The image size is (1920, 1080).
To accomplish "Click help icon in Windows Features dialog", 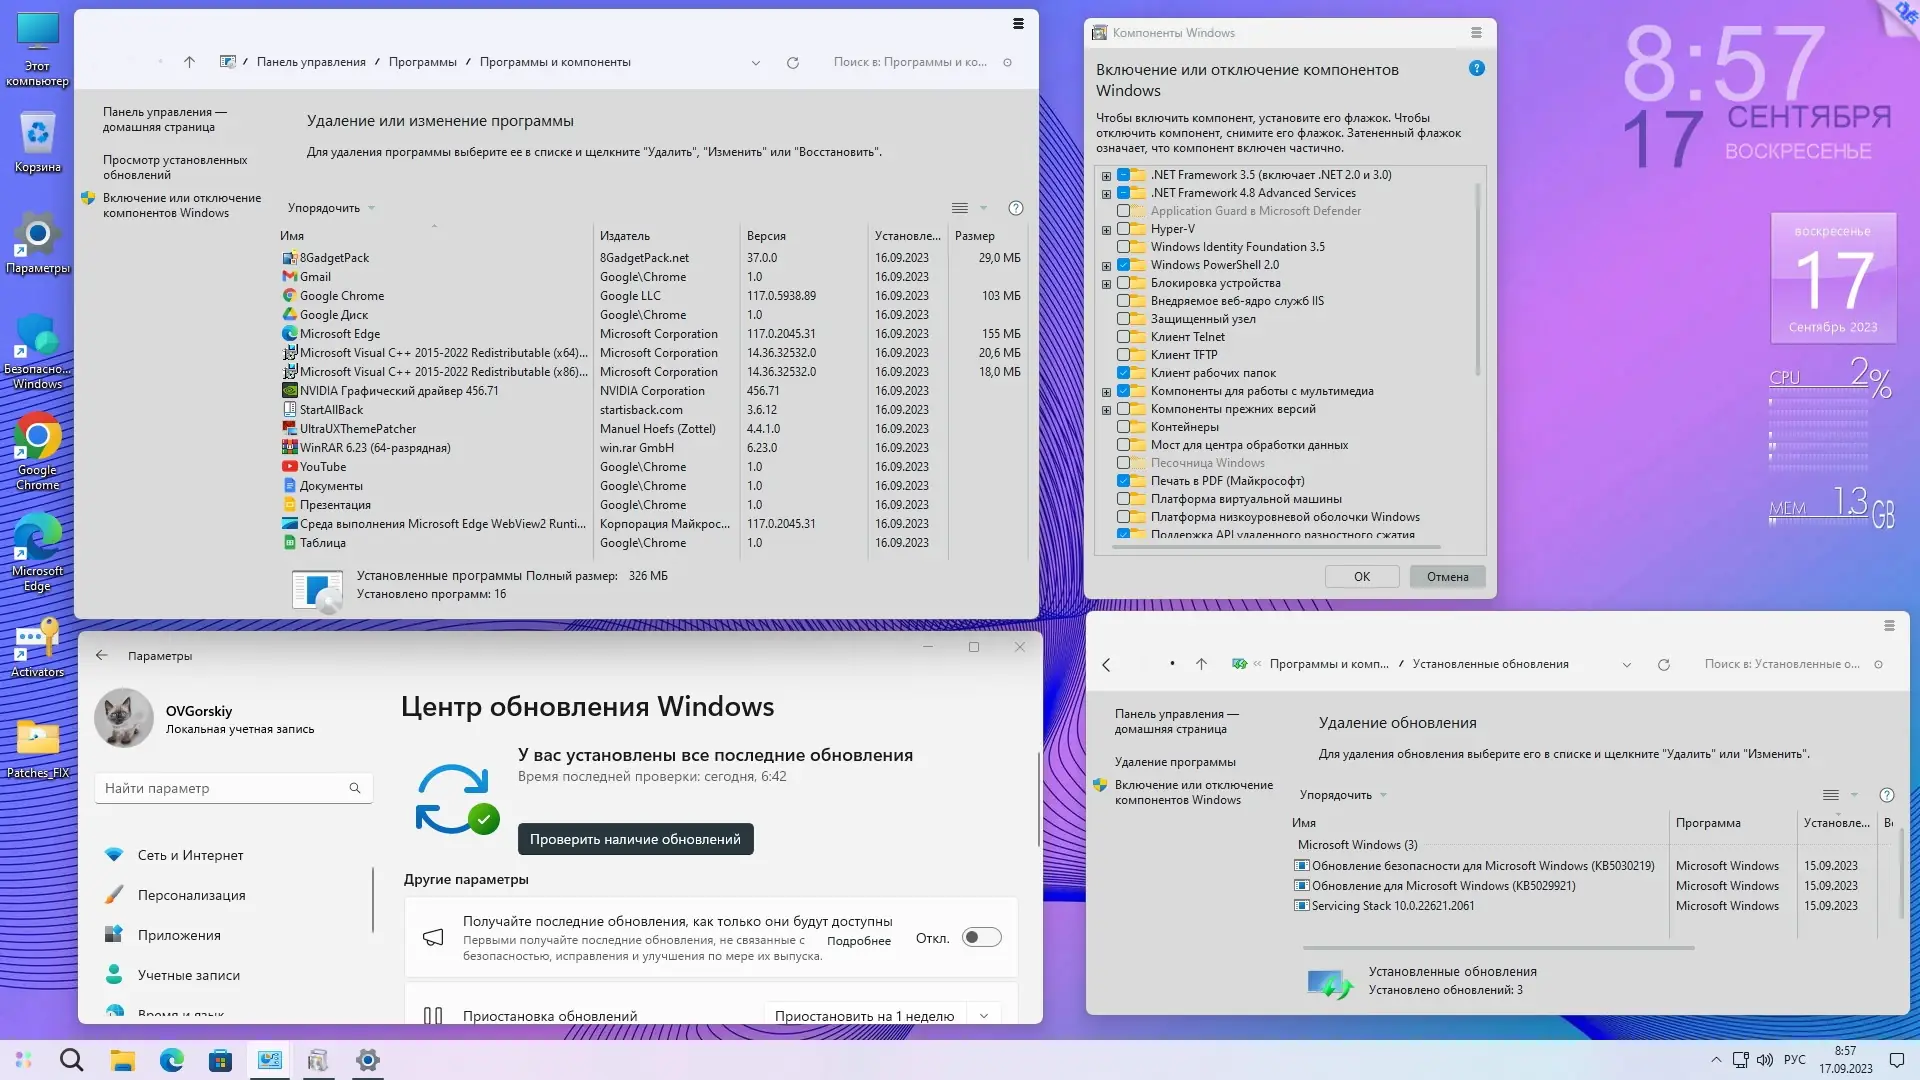I will click(x=1476, y=69).
